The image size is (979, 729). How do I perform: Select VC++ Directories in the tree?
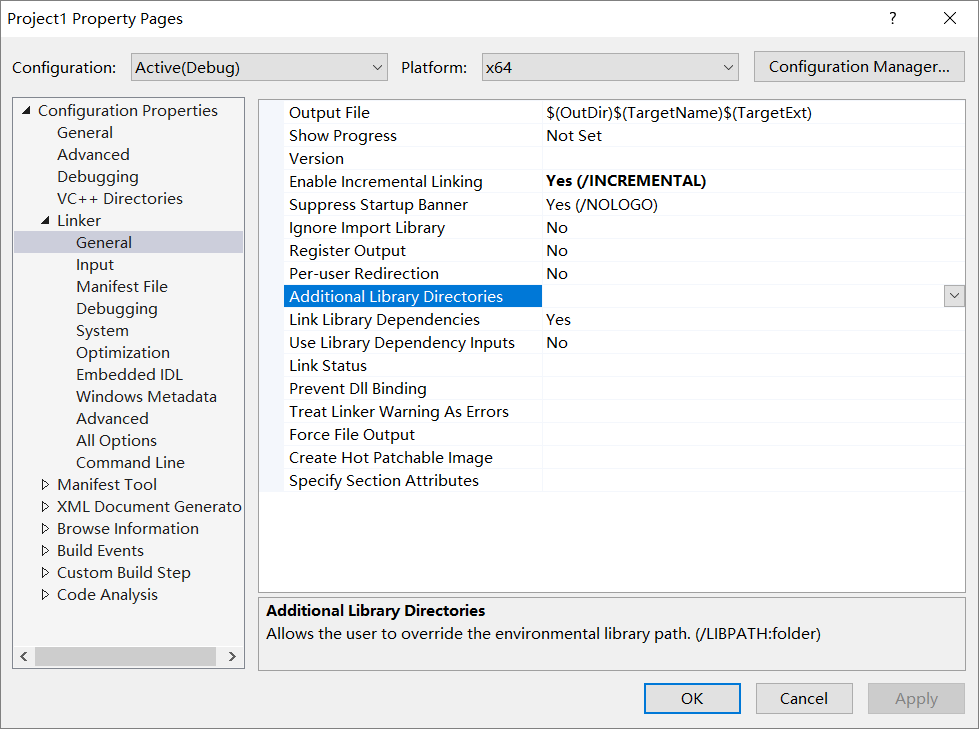click(x=119, y=198)
